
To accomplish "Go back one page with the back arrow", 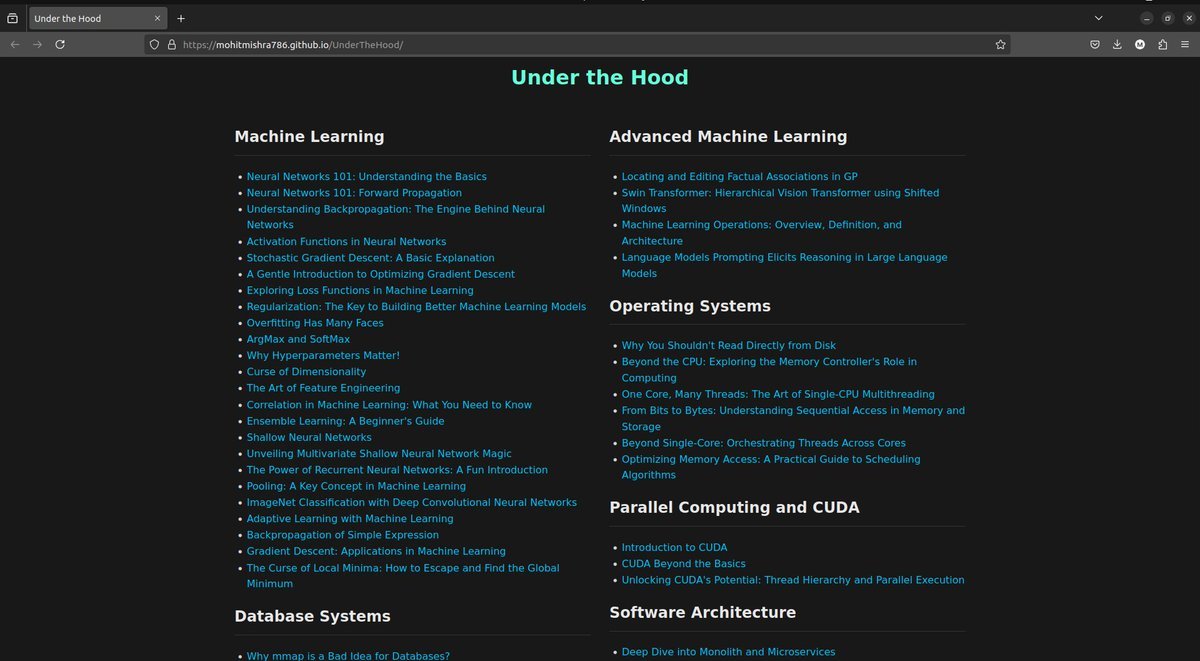I will [x=14, y=44].
